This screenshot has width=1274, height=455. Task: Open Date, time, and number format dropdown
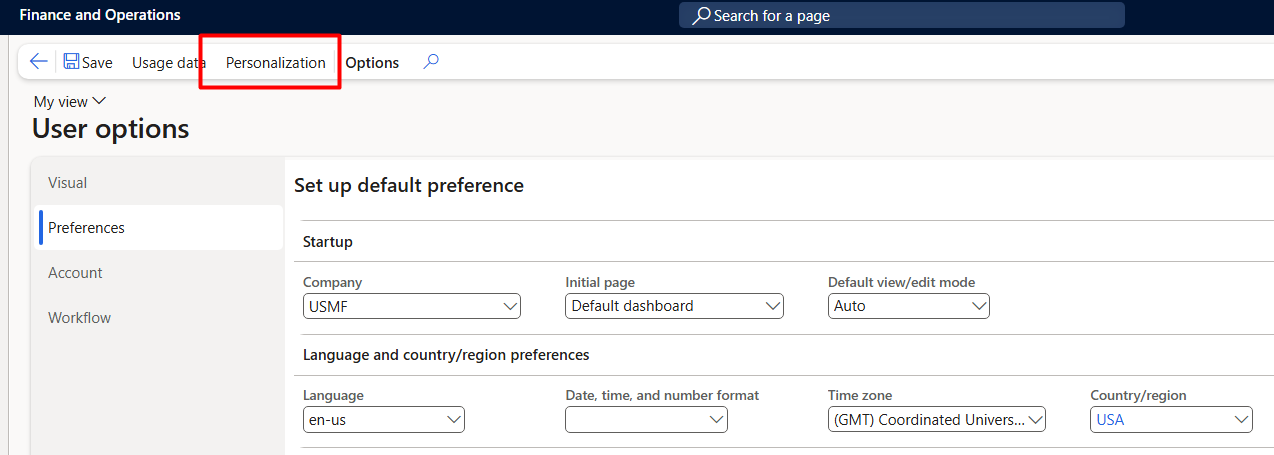click(646, 420)
